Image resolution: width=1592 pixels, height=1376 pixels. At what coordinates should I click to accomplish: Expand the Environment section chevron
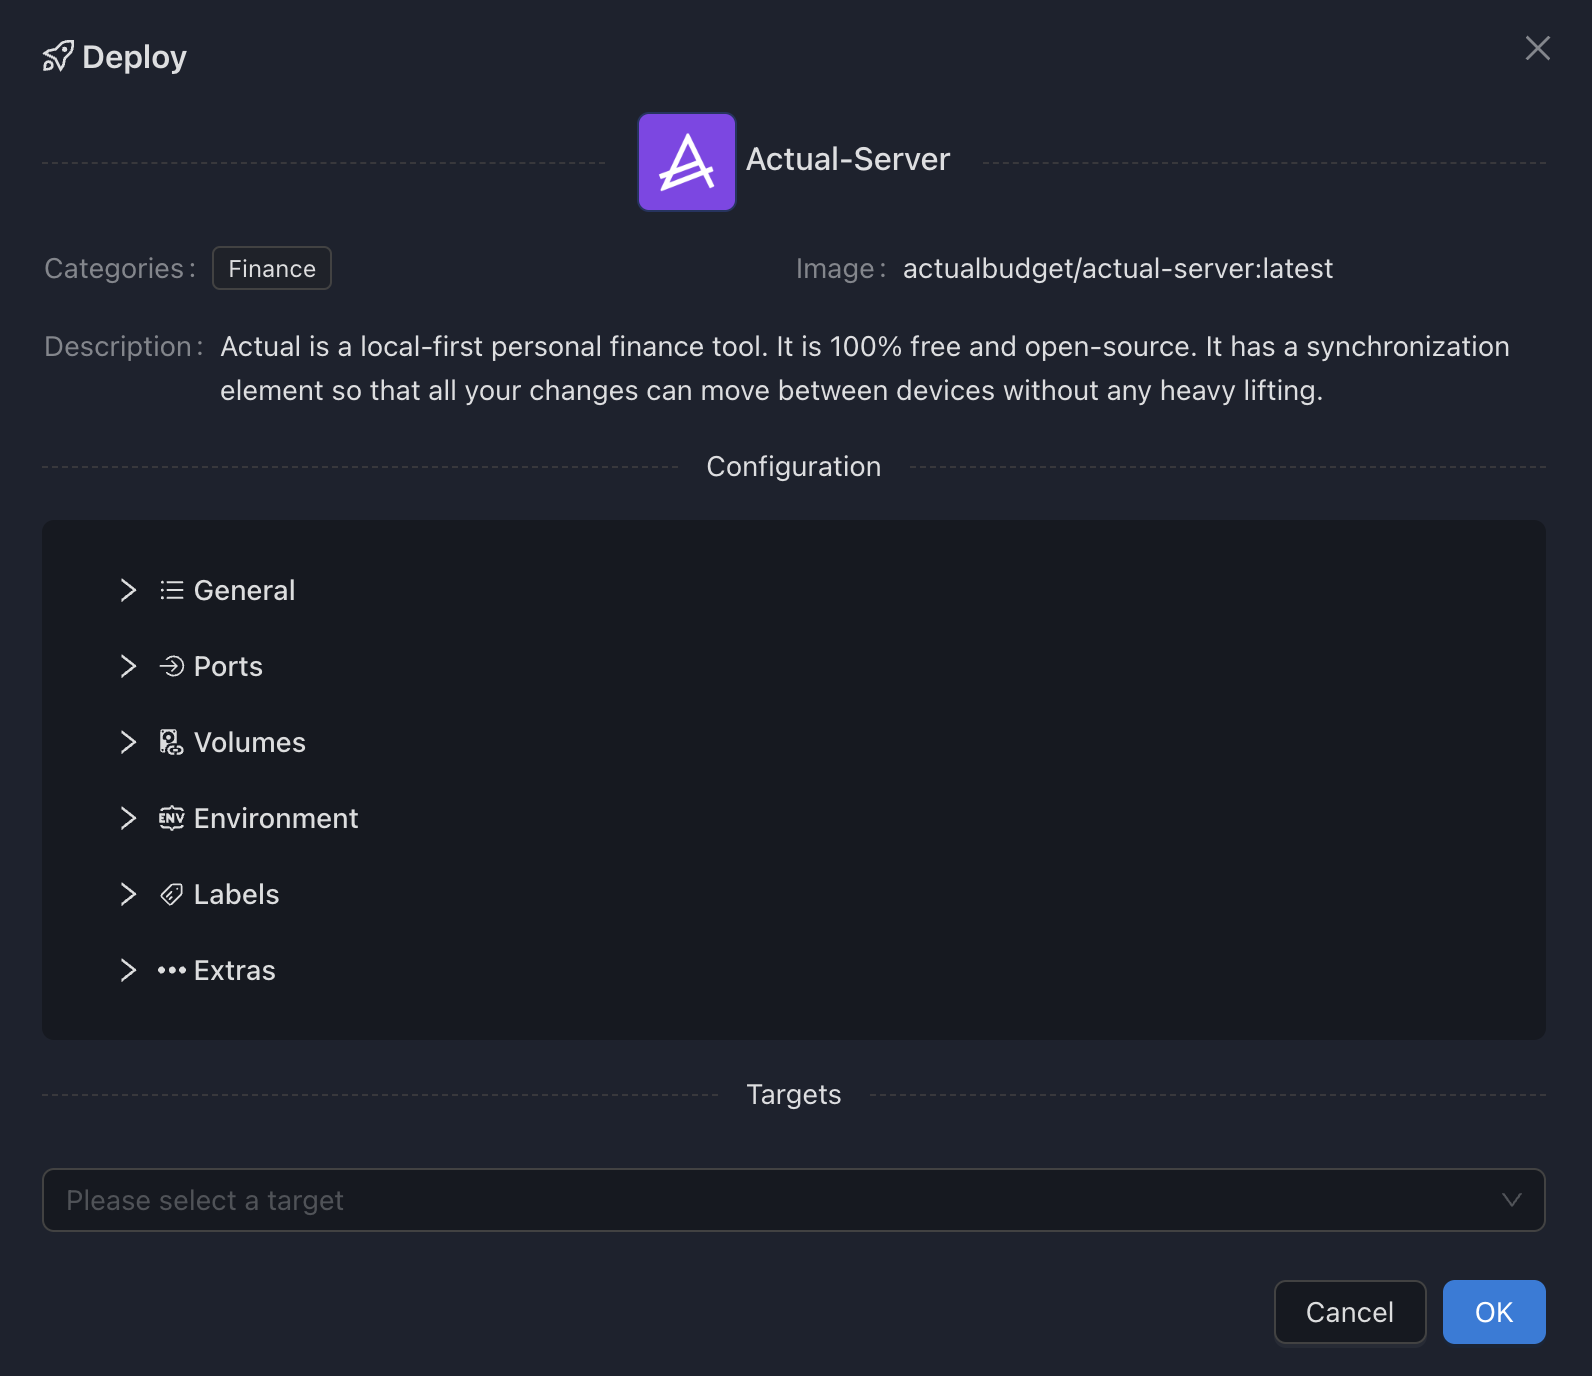[128, 818]
